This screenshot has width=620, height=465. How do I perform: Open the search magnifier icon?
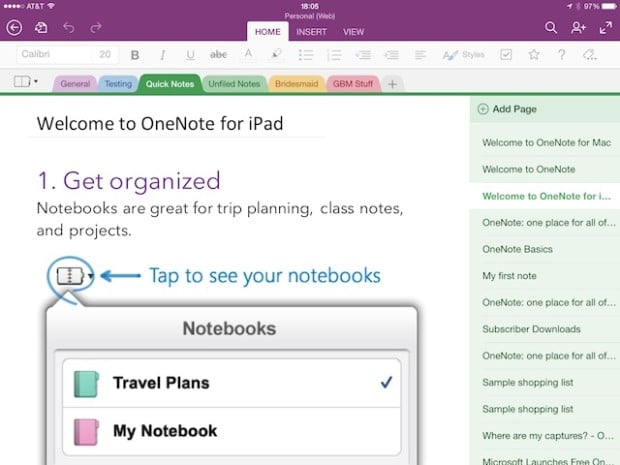tap(550, 28)
